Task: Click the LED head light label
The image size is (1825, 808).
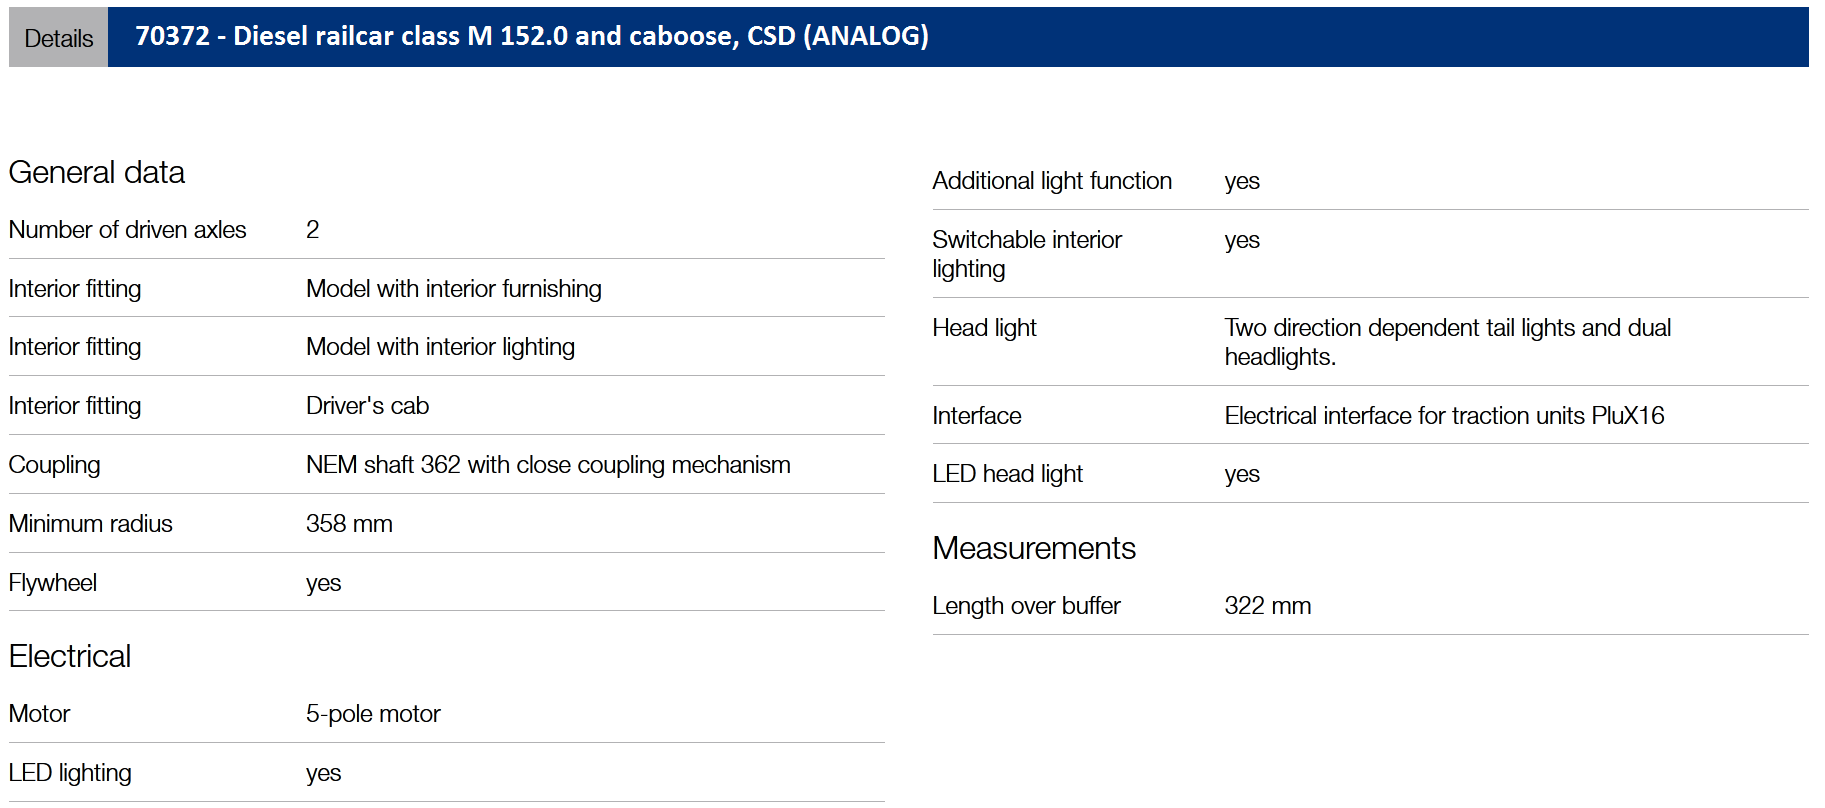Action: tap(1007, 474)
